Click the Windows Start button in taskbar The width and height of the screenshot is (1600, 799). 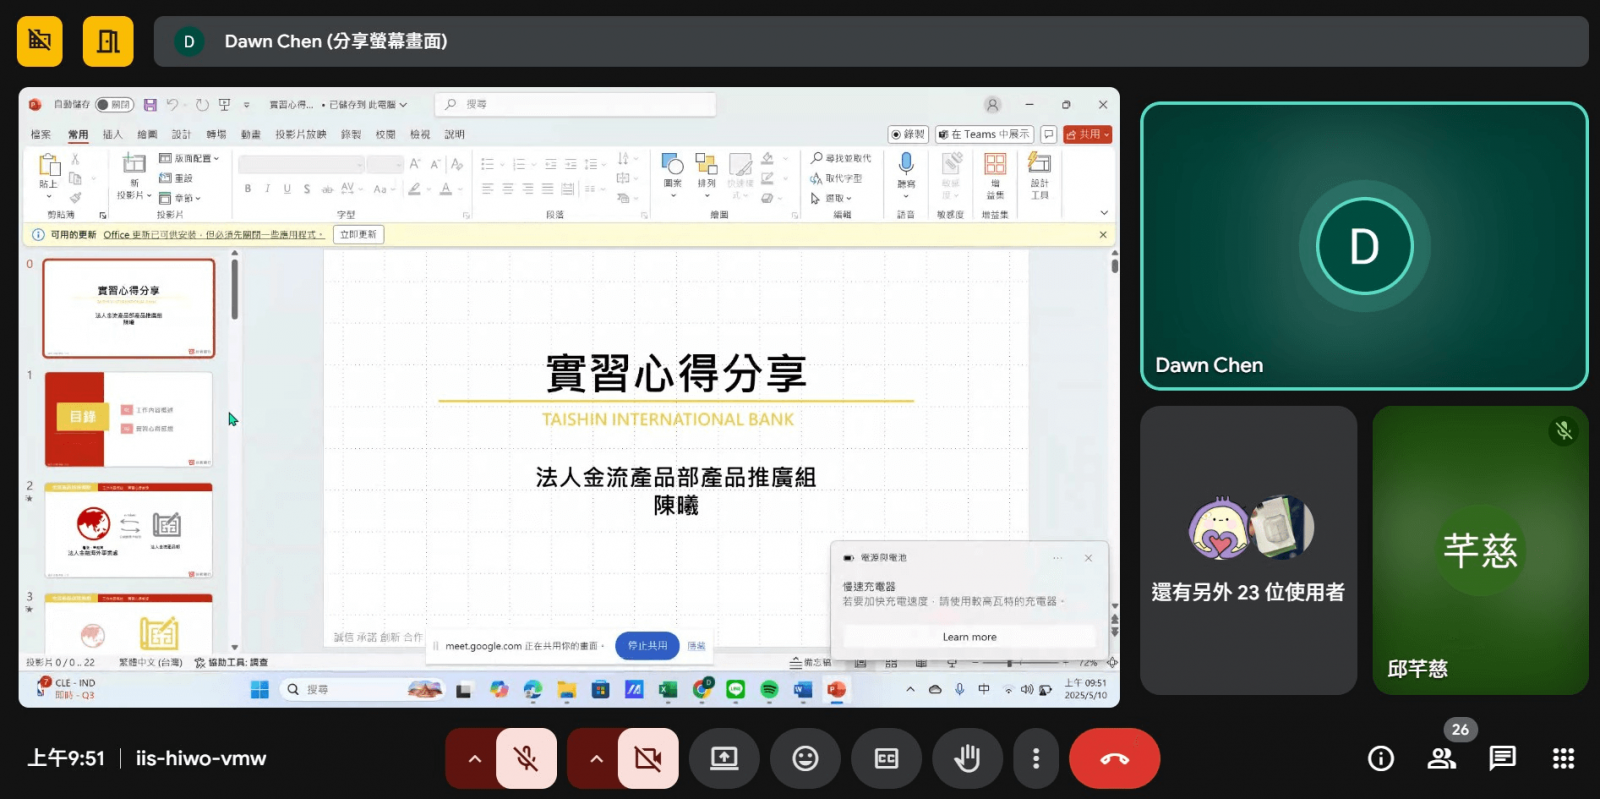(x=259, y=689)
